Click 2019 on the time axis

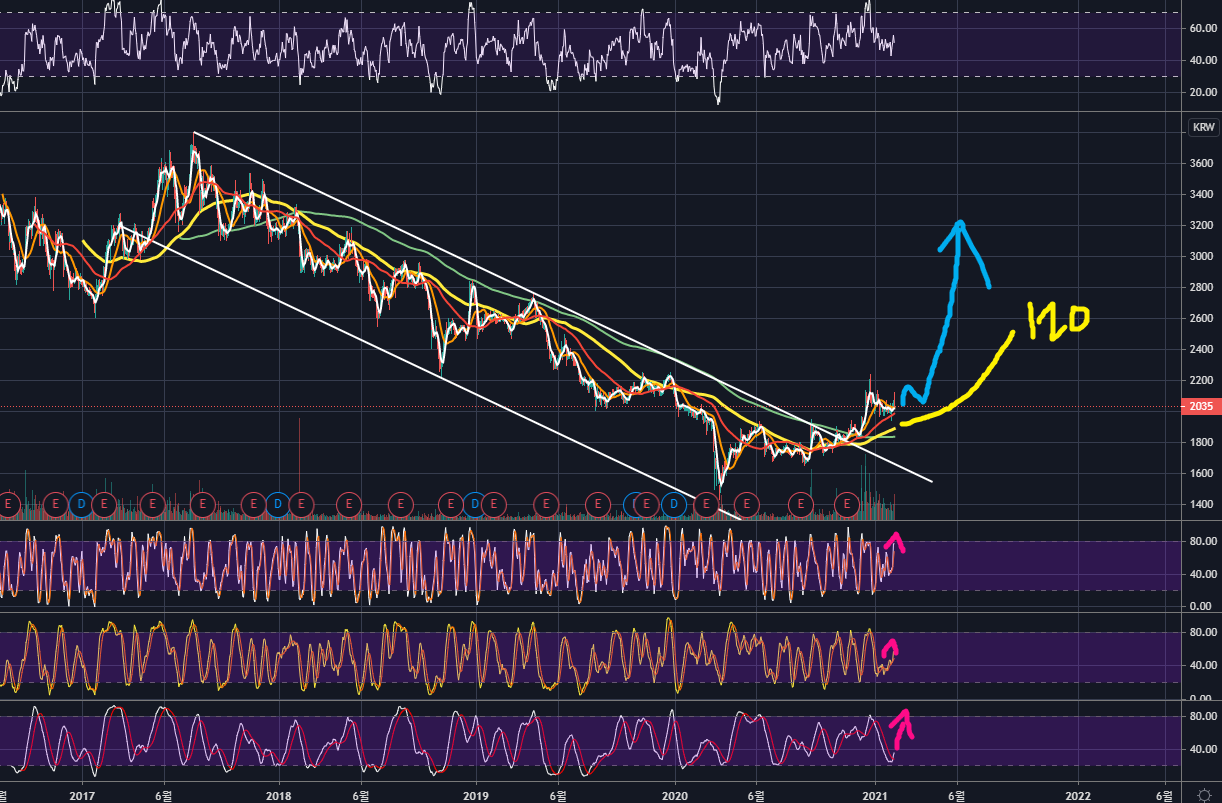pos(476,795)
